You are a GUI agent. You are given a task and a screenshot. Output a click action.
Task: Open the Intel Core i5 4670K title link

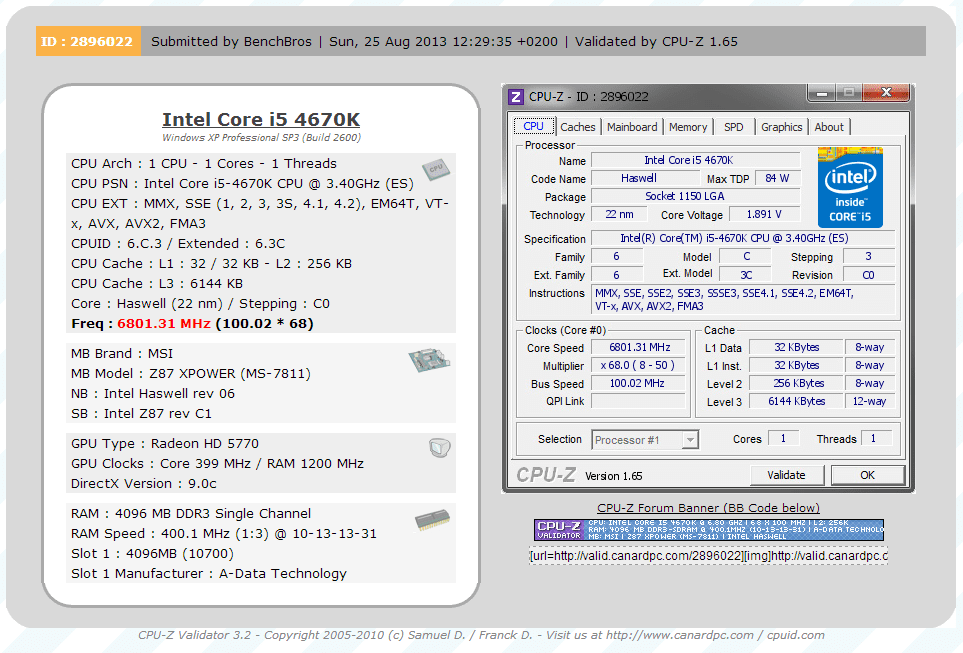tap(261, 119)
